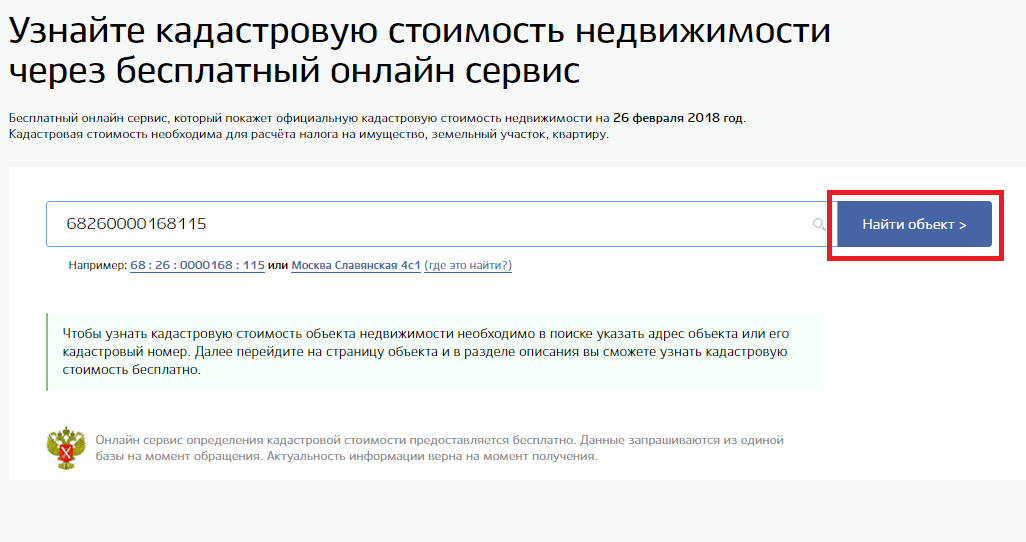The image size is (1026, 542).
Task: Click the 'Найти объект >' search button
Action: [914, 225]
